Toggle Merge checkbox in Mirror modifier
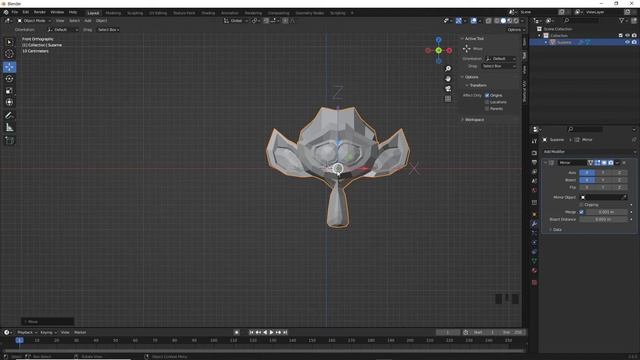 [x=582, y=212]
